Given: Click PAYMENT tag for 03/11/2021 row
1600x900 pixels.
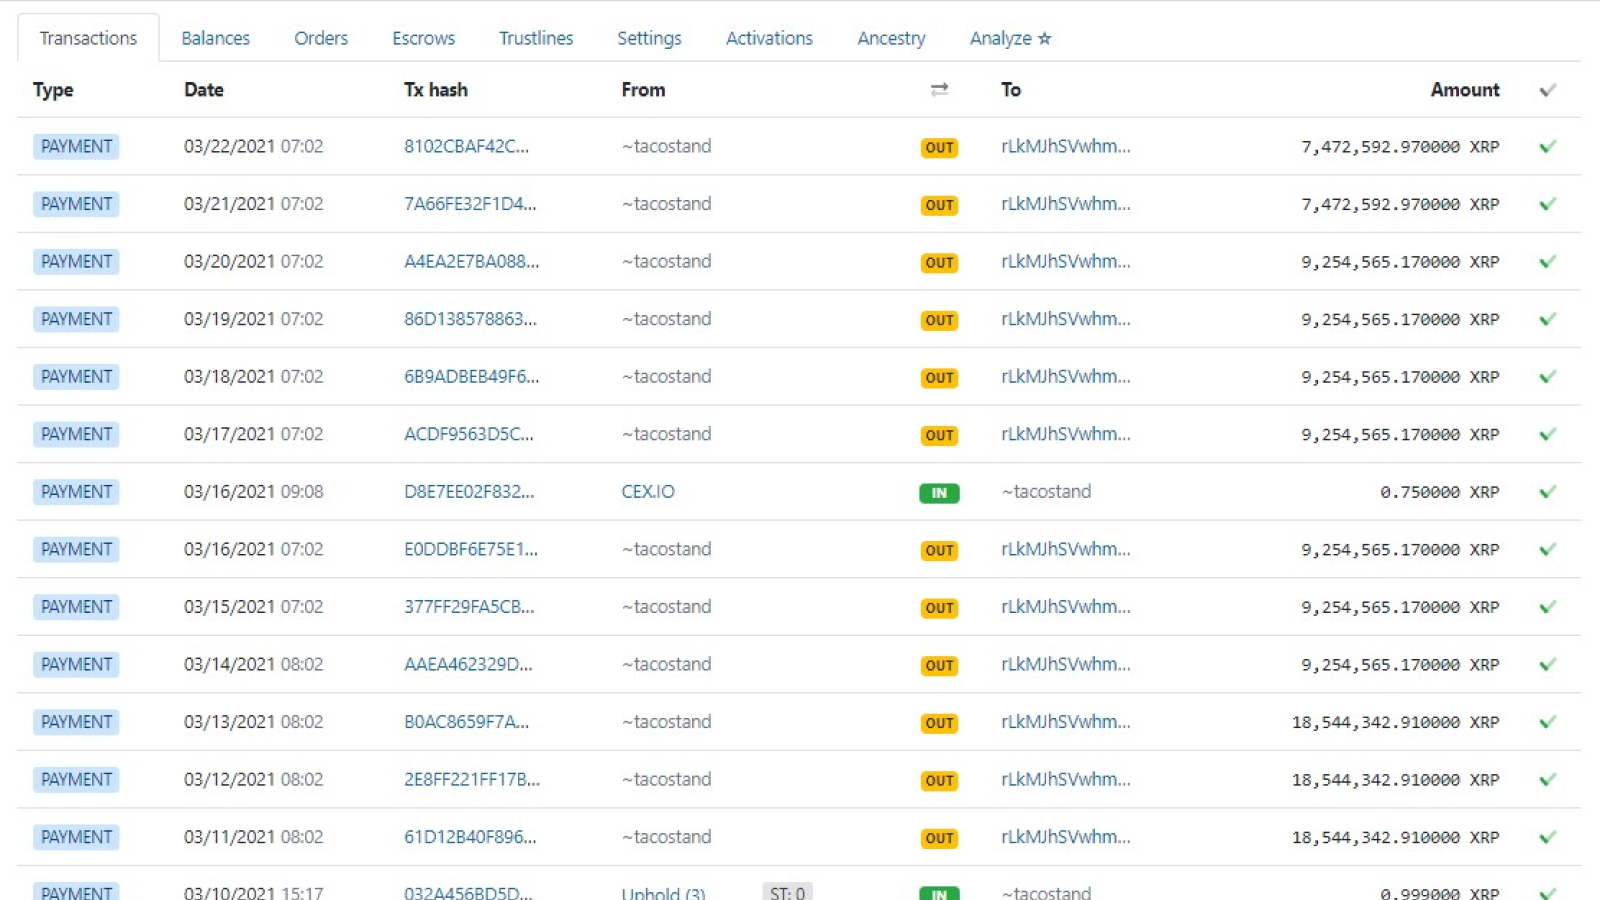Looking at the screenshot, I should click(x=76, y=837).
